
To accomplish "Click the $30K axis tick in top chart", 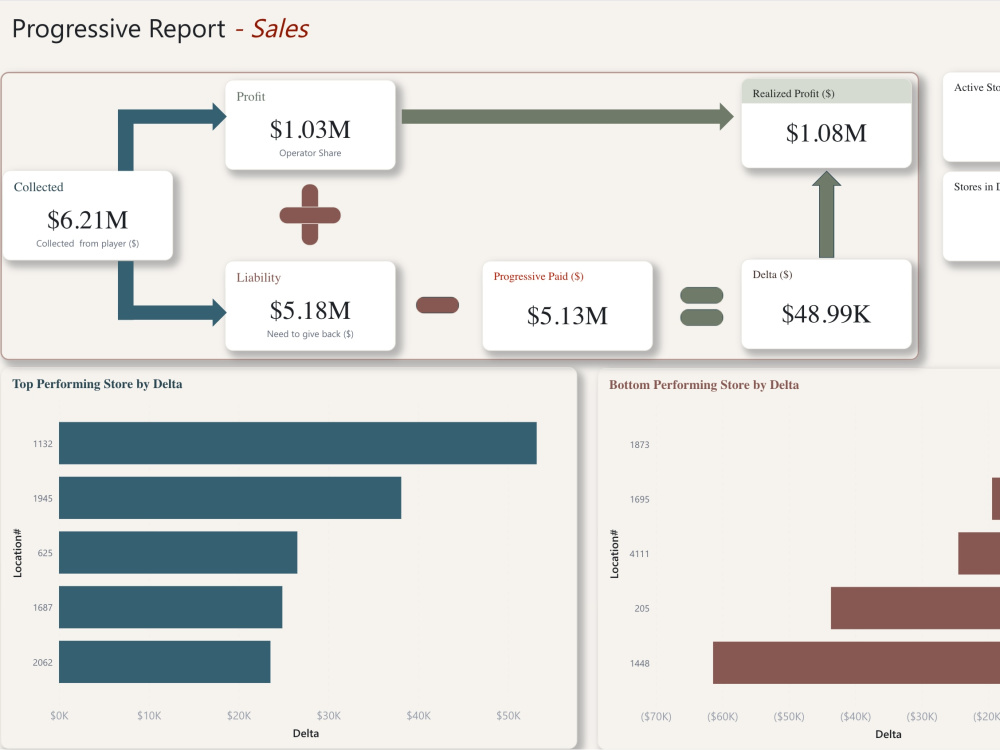I will [328, 716].
